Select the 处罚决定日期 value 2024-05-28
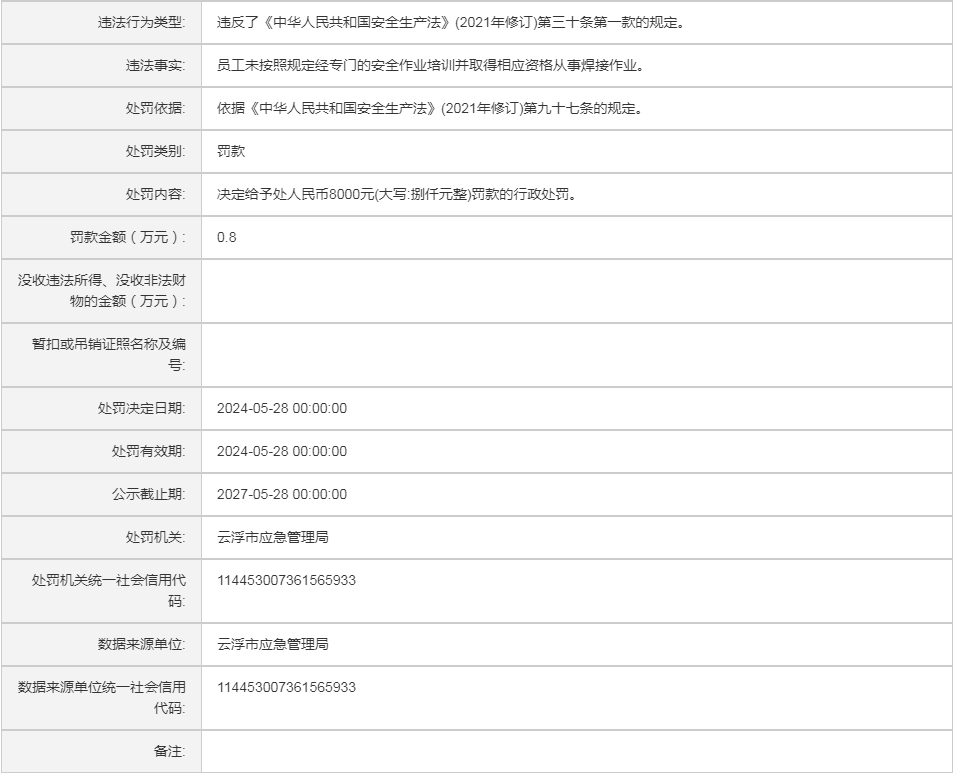 coord(282,408)
